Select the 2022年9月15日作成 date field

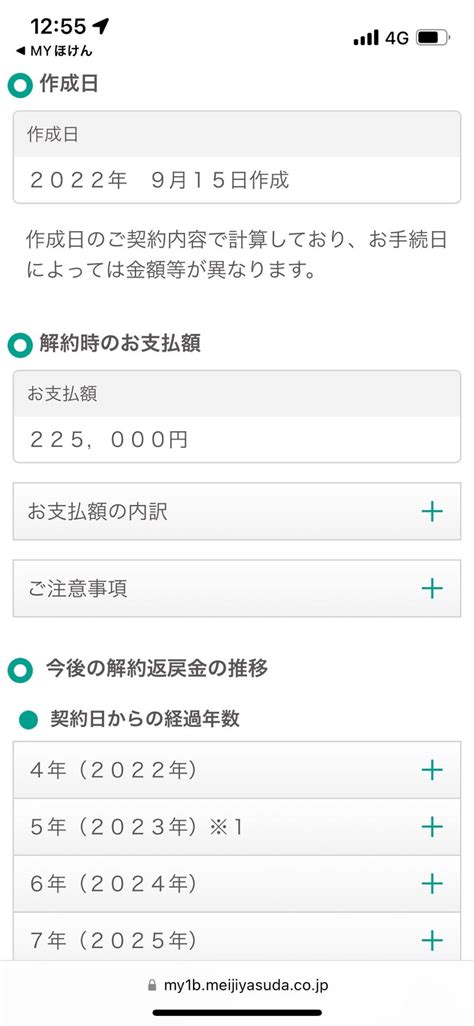click(236, 180)
